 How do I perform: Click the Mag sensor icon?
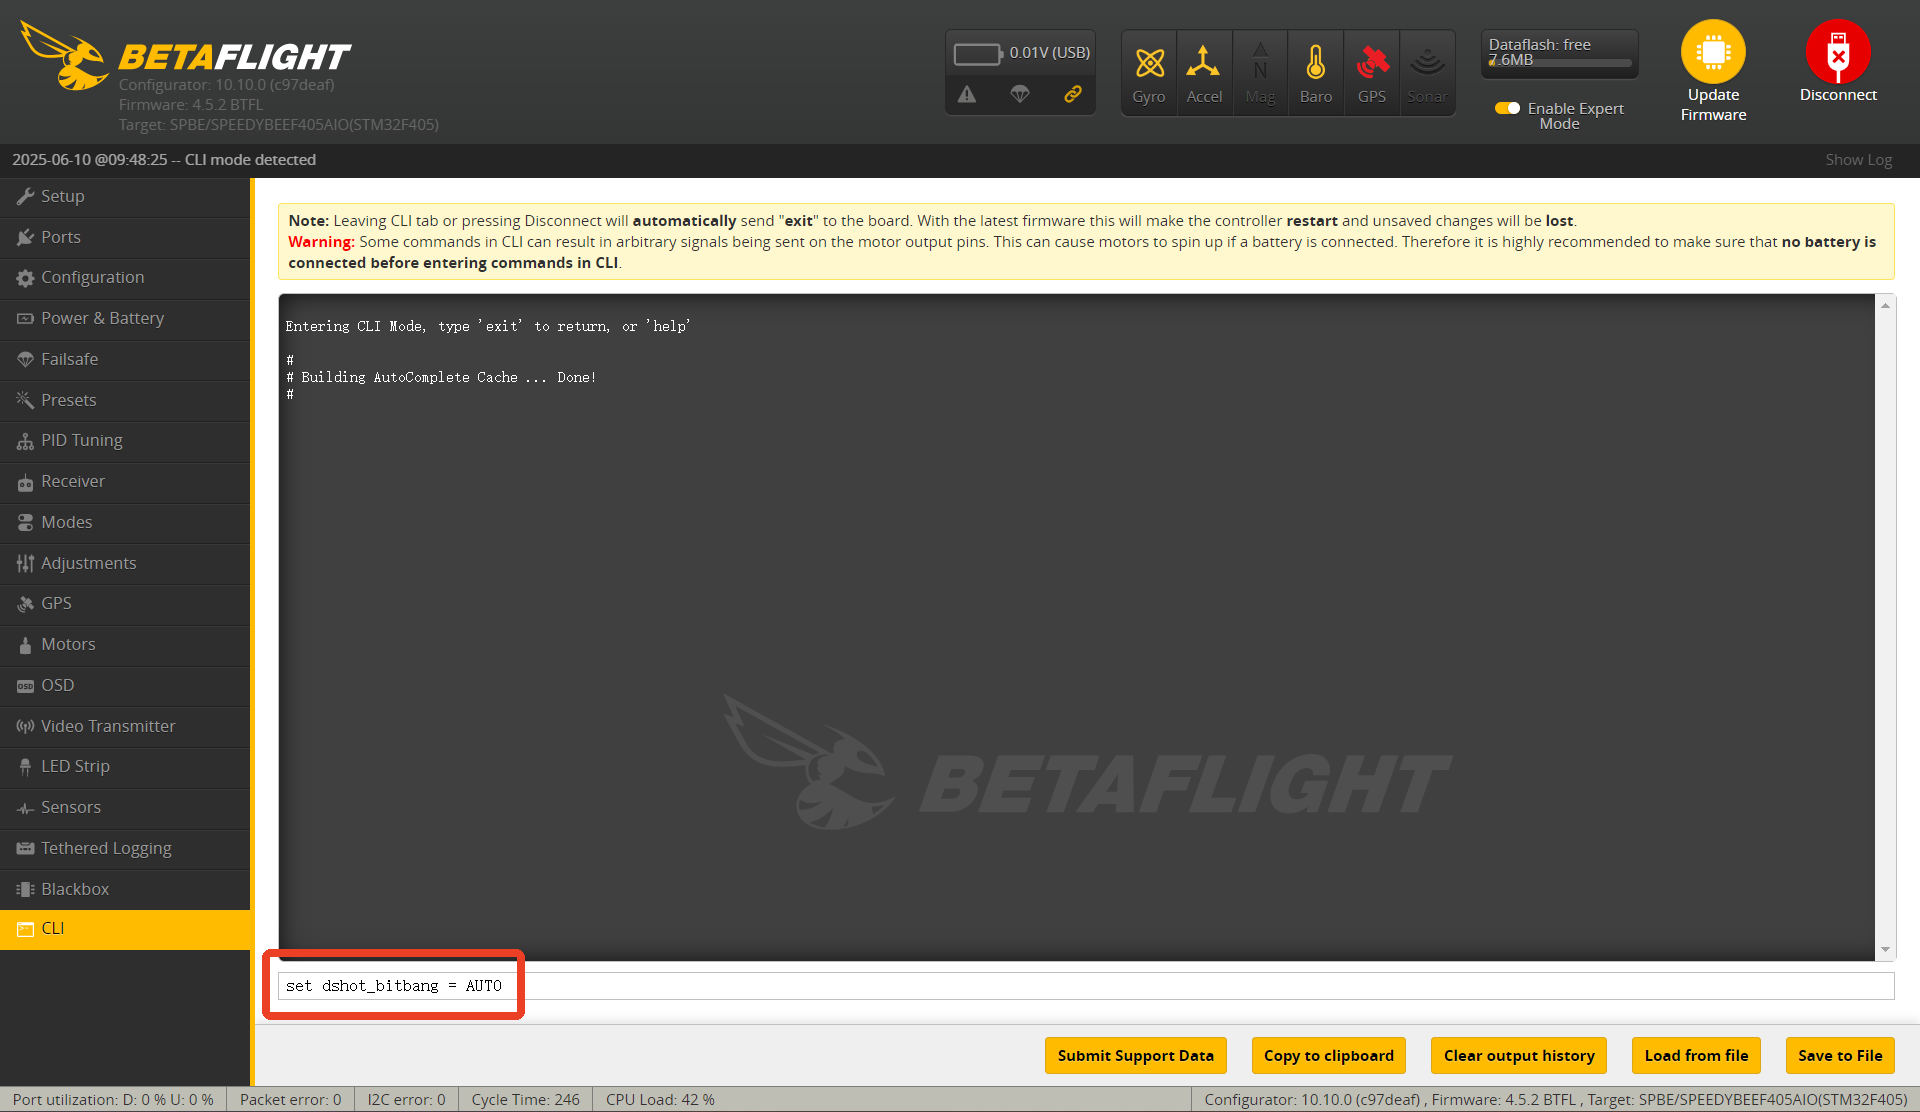[1260, 64]
